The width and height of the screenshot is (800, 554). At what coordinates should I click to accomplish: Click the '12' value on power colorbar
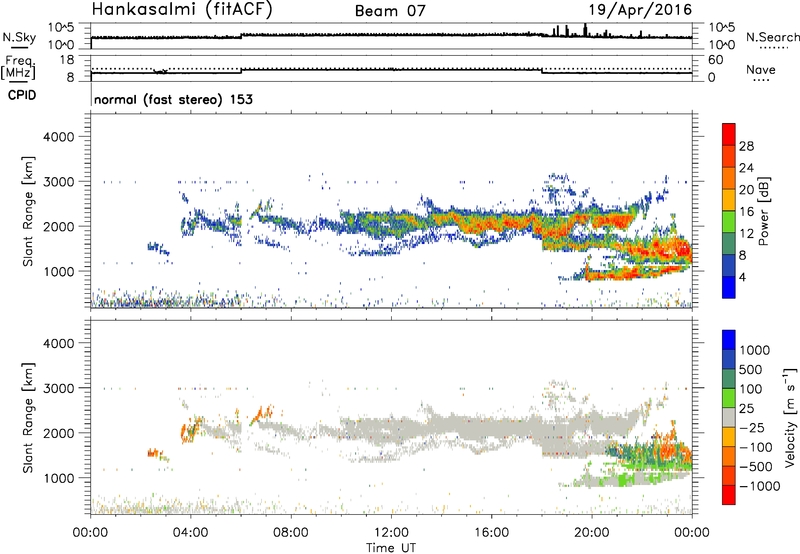point(746,234)
